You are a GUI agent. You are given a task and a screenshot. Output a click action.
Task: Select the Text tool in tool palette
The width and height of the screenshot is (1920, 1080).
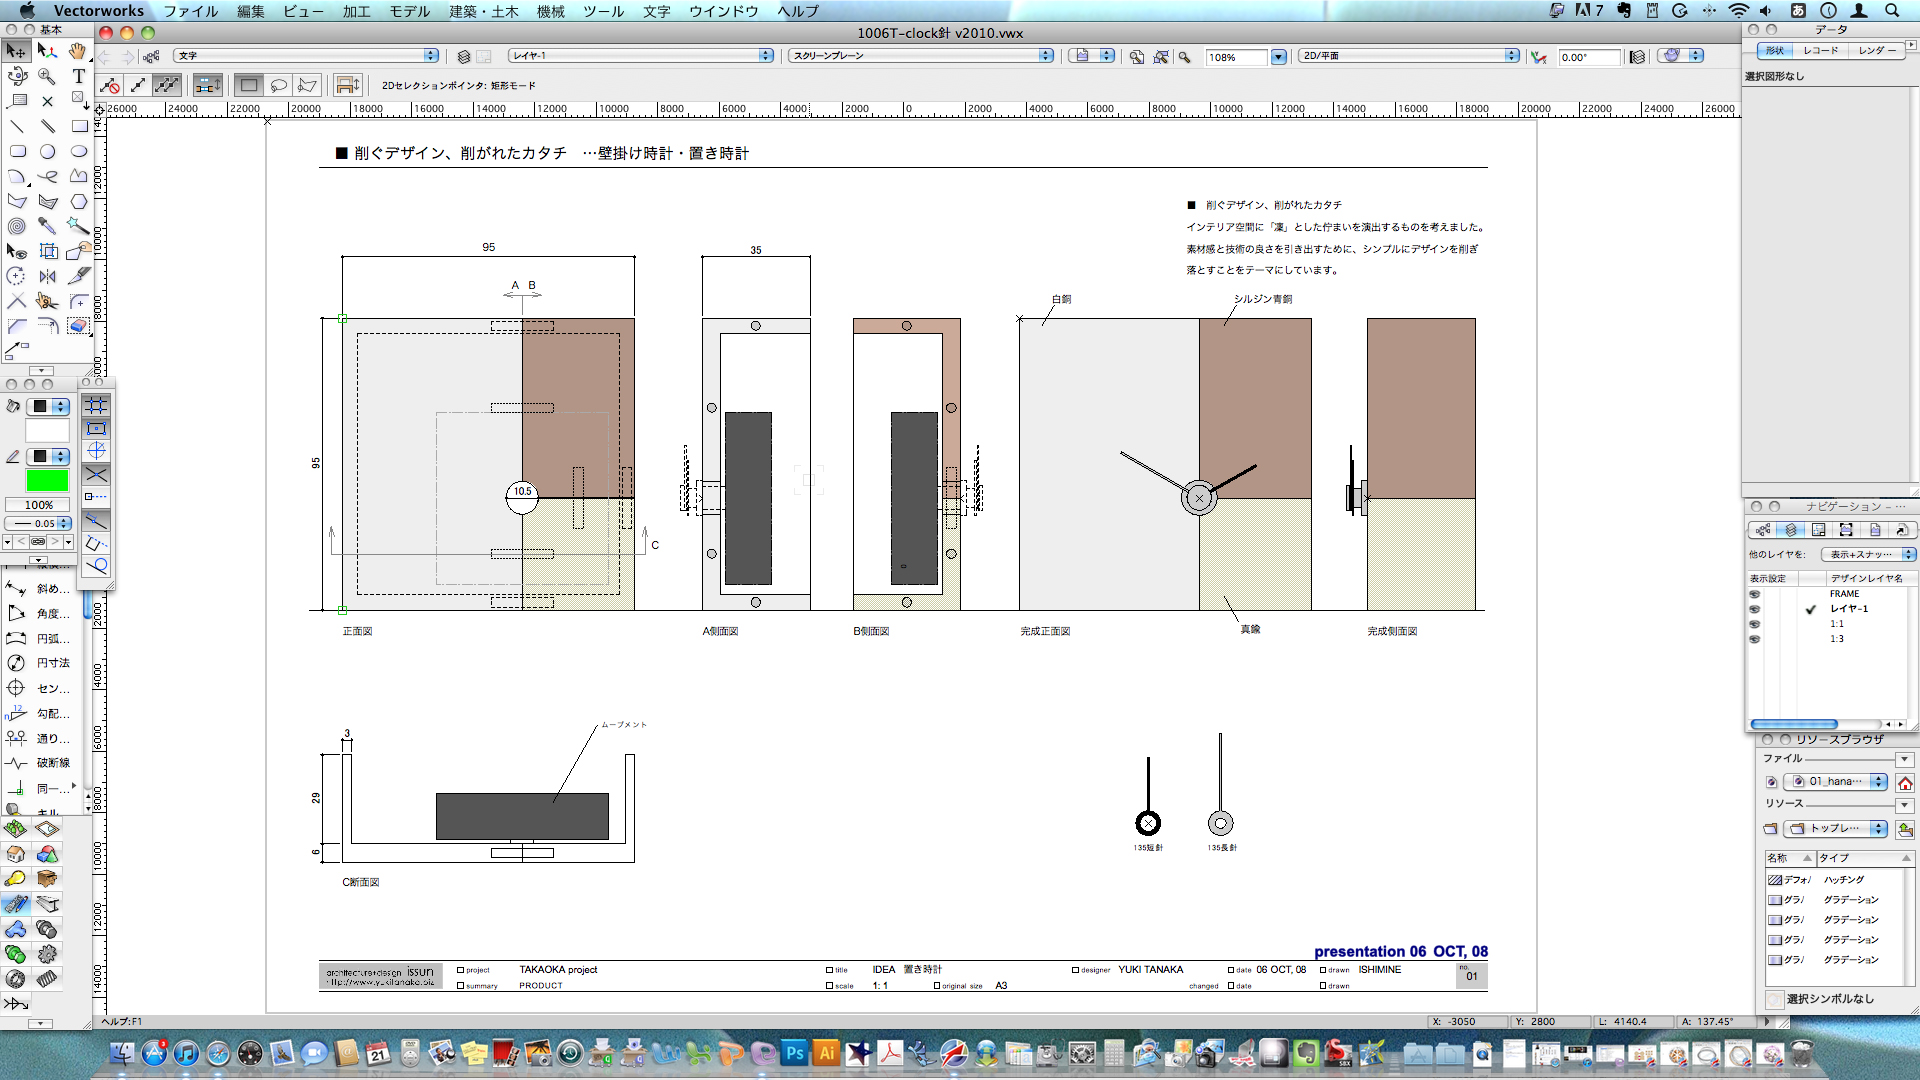click(78, 76)
